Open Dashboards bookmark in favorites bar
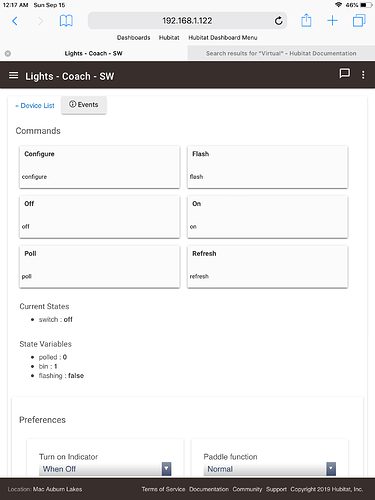 (133, 38)
